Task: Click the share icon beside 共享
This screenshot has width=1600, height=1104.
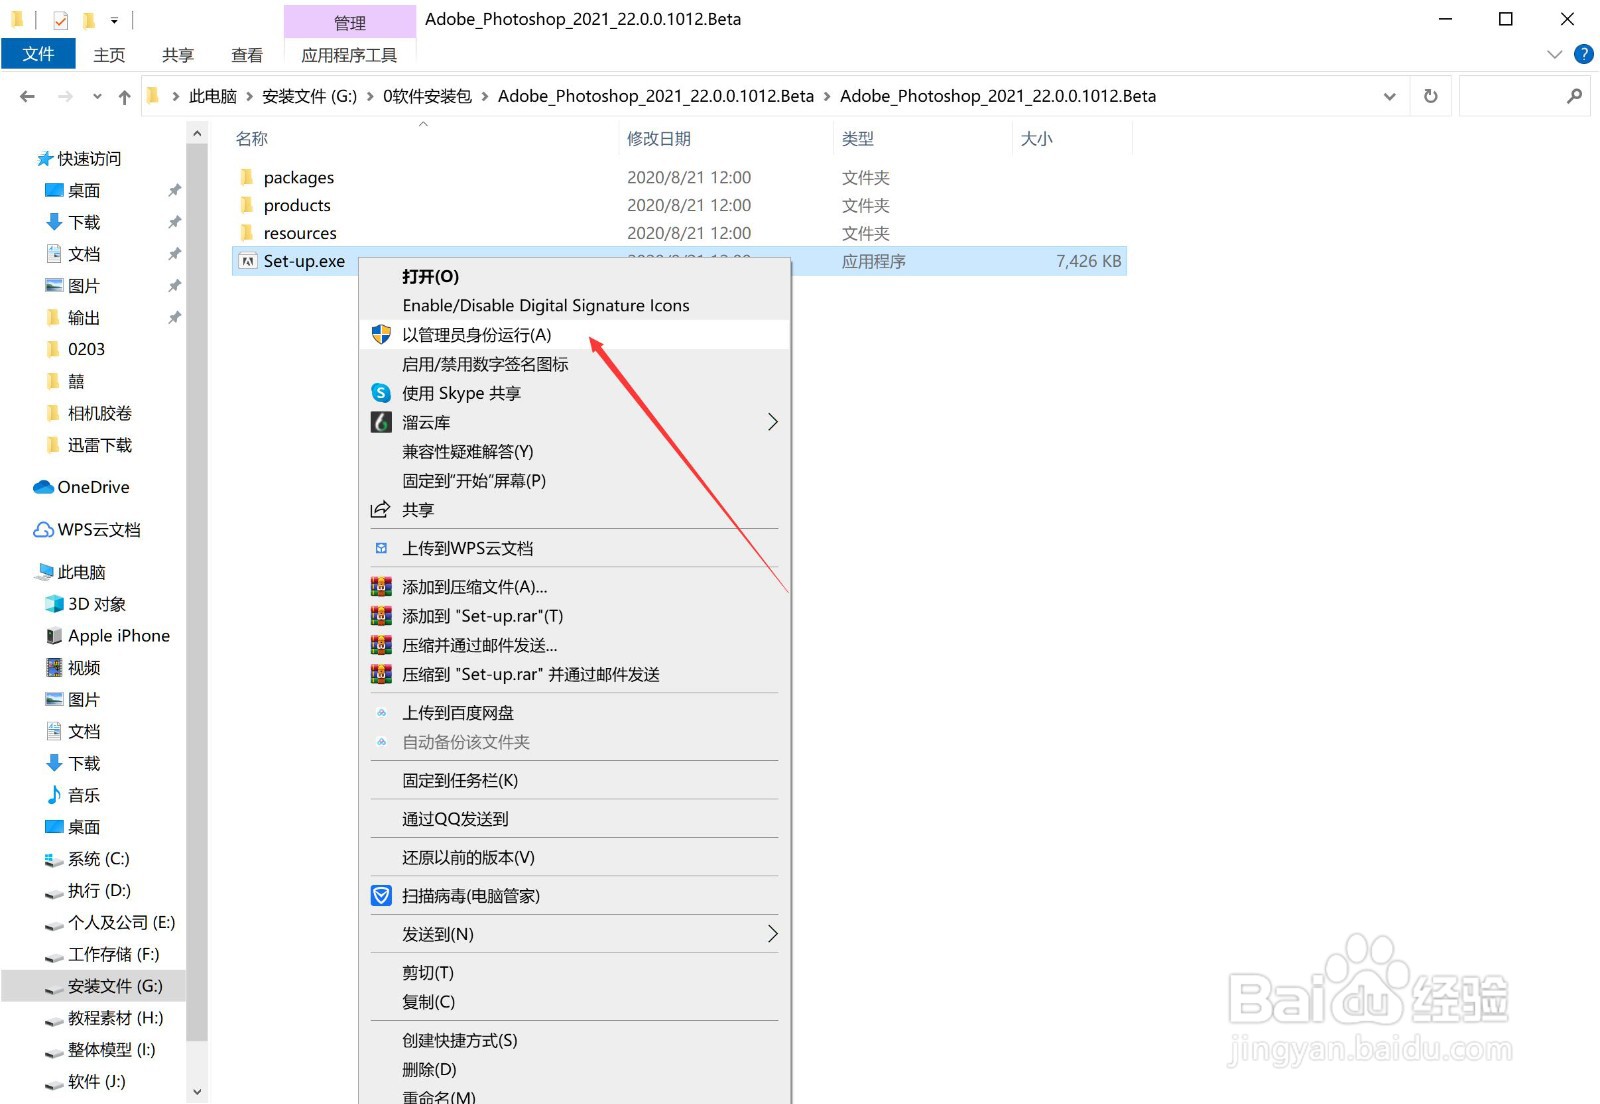Action: pos(381,510)
